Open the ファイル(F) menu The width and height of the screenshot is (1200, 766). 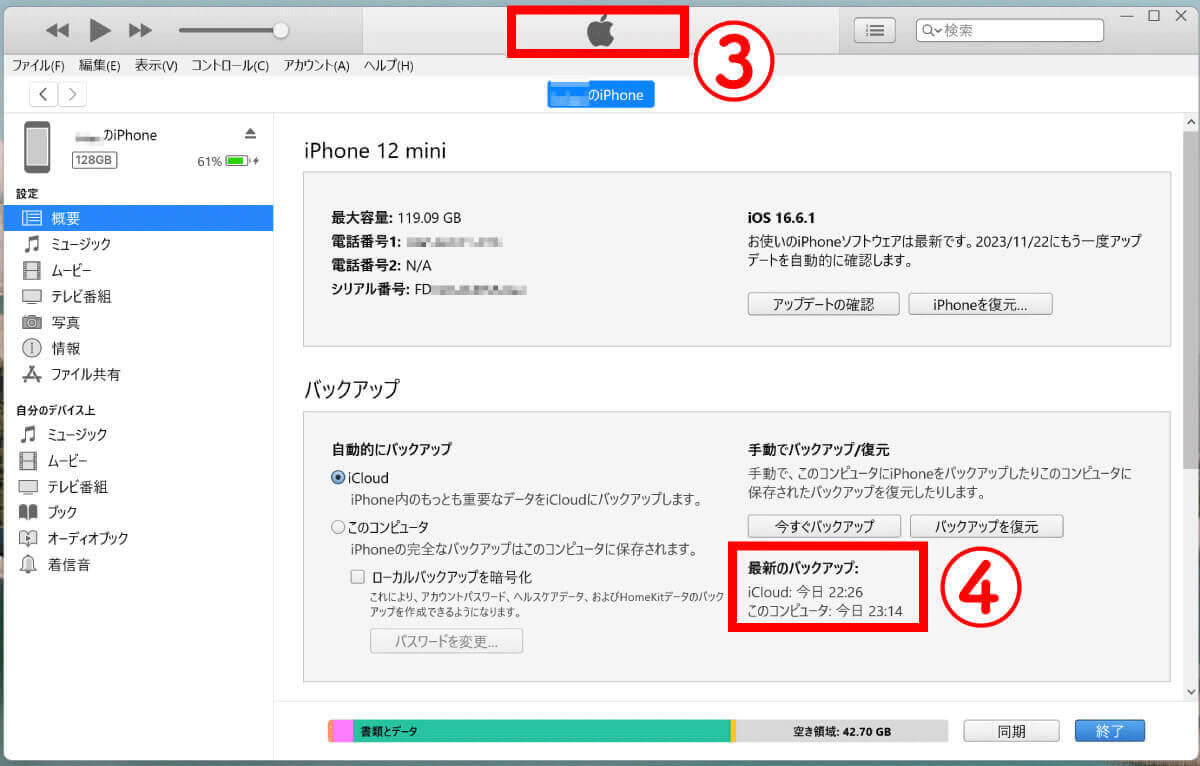click(x=38, y=66)
